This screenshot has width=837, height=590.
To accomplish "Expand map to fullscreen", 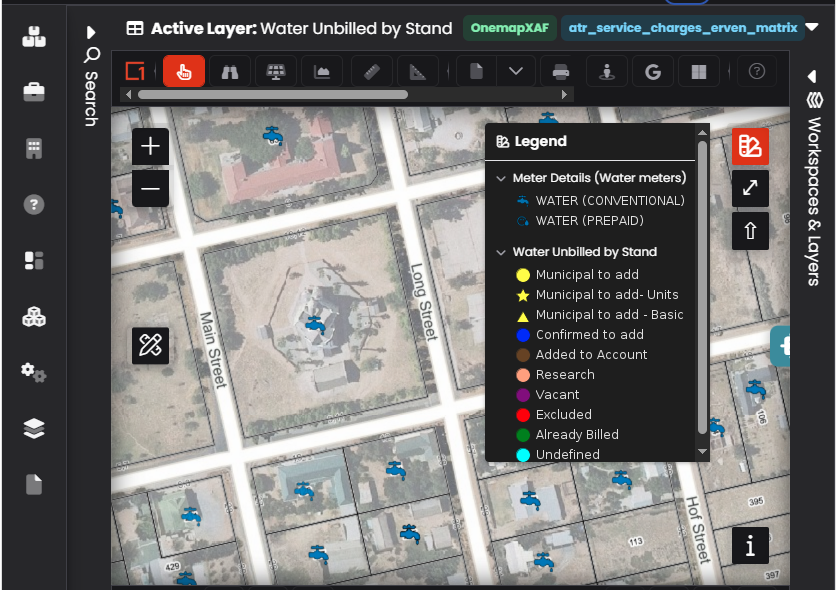I will [750, 188].
